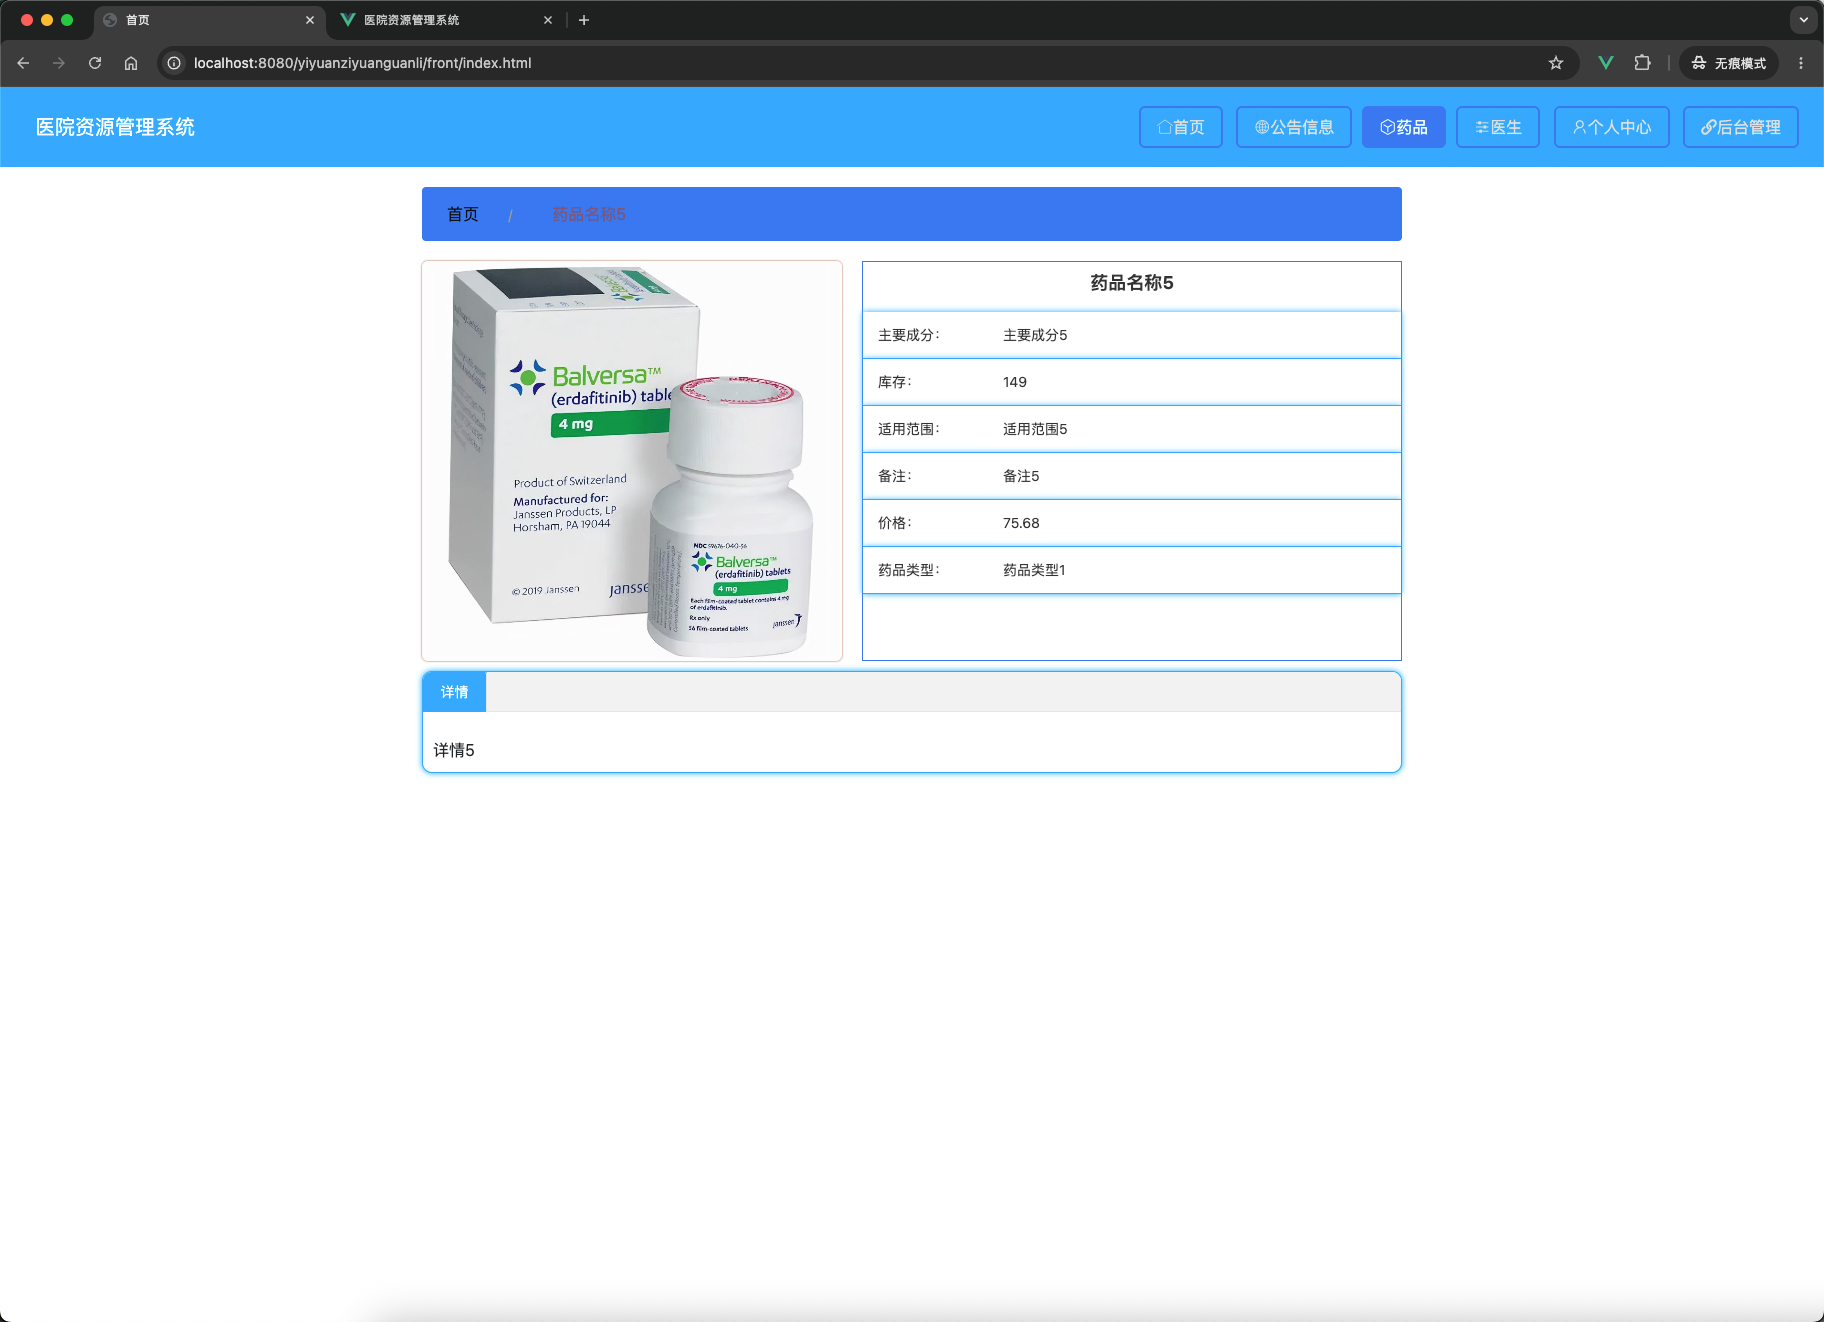Open 药品 in the navigation bar
The height and width of the screenshot is (1322, 1824).
pos(1404,127)
